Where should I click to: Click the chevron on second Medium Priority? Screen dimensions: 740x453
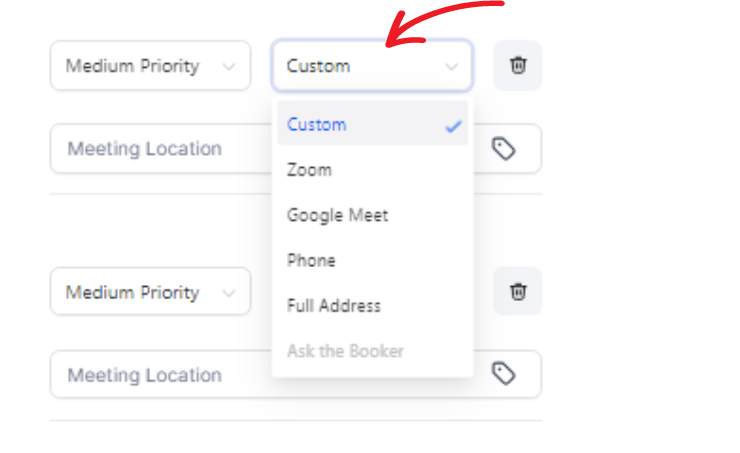(x=229, y=293)
